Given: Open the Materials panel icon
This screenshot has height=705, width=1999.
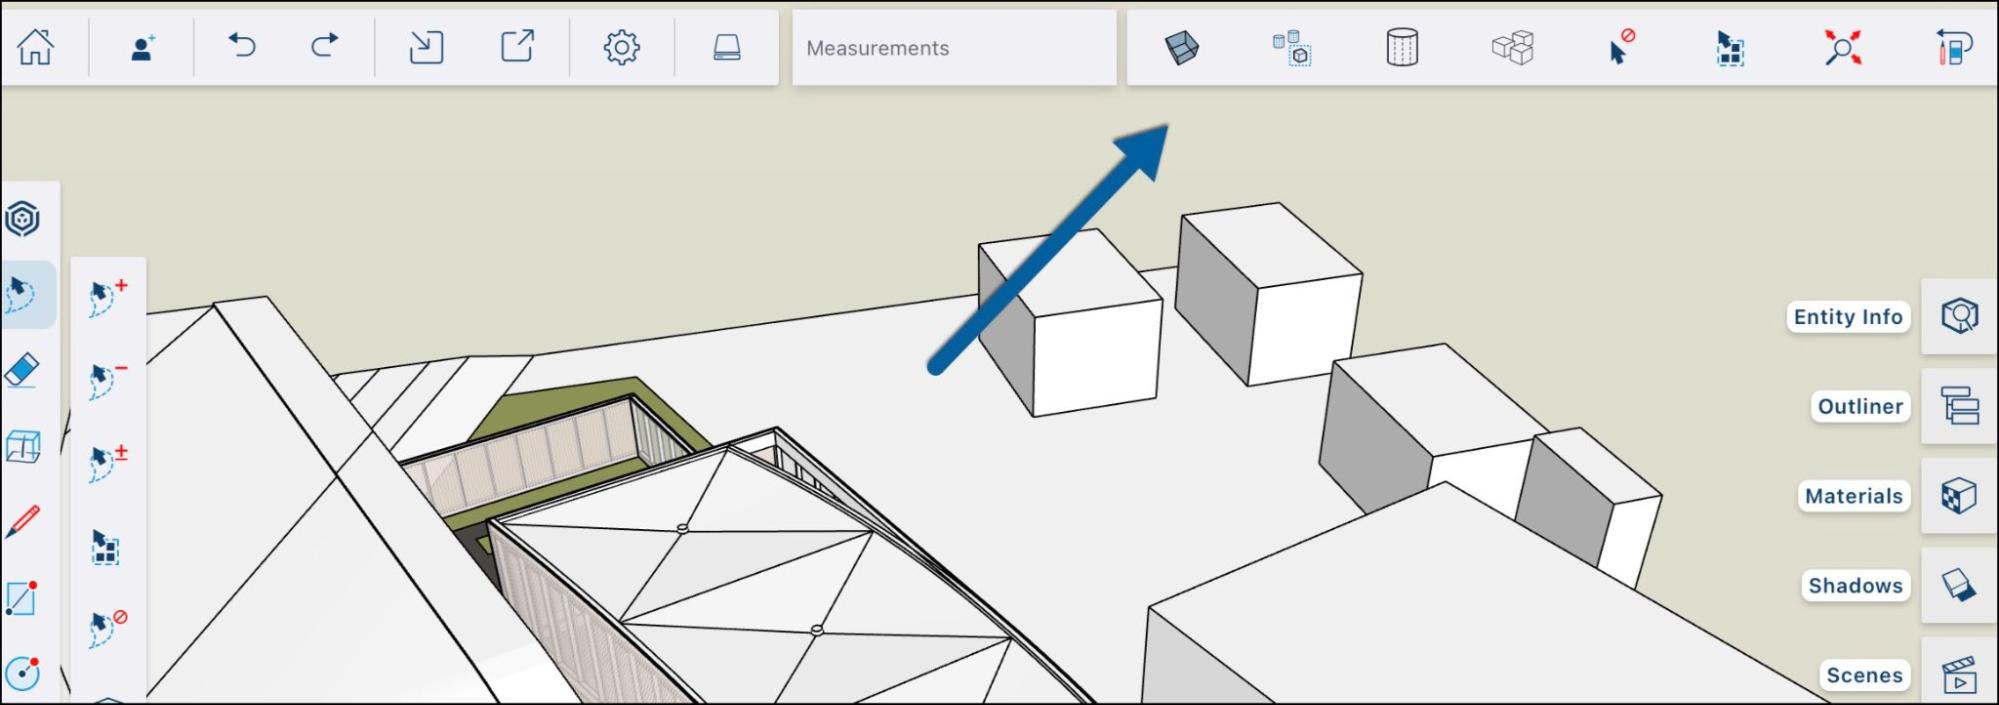Looking at the screenshot, I should [1958, 496].
